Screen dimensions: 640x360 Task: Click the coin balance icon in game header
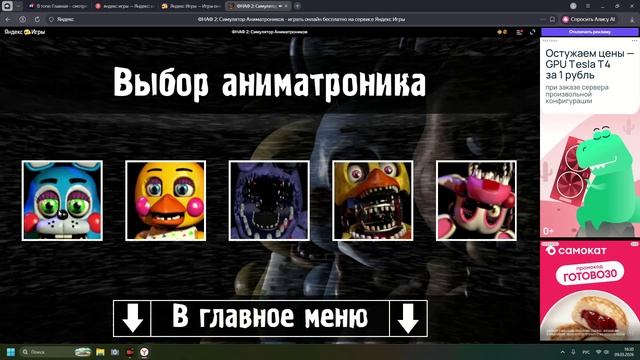point(502,32)
